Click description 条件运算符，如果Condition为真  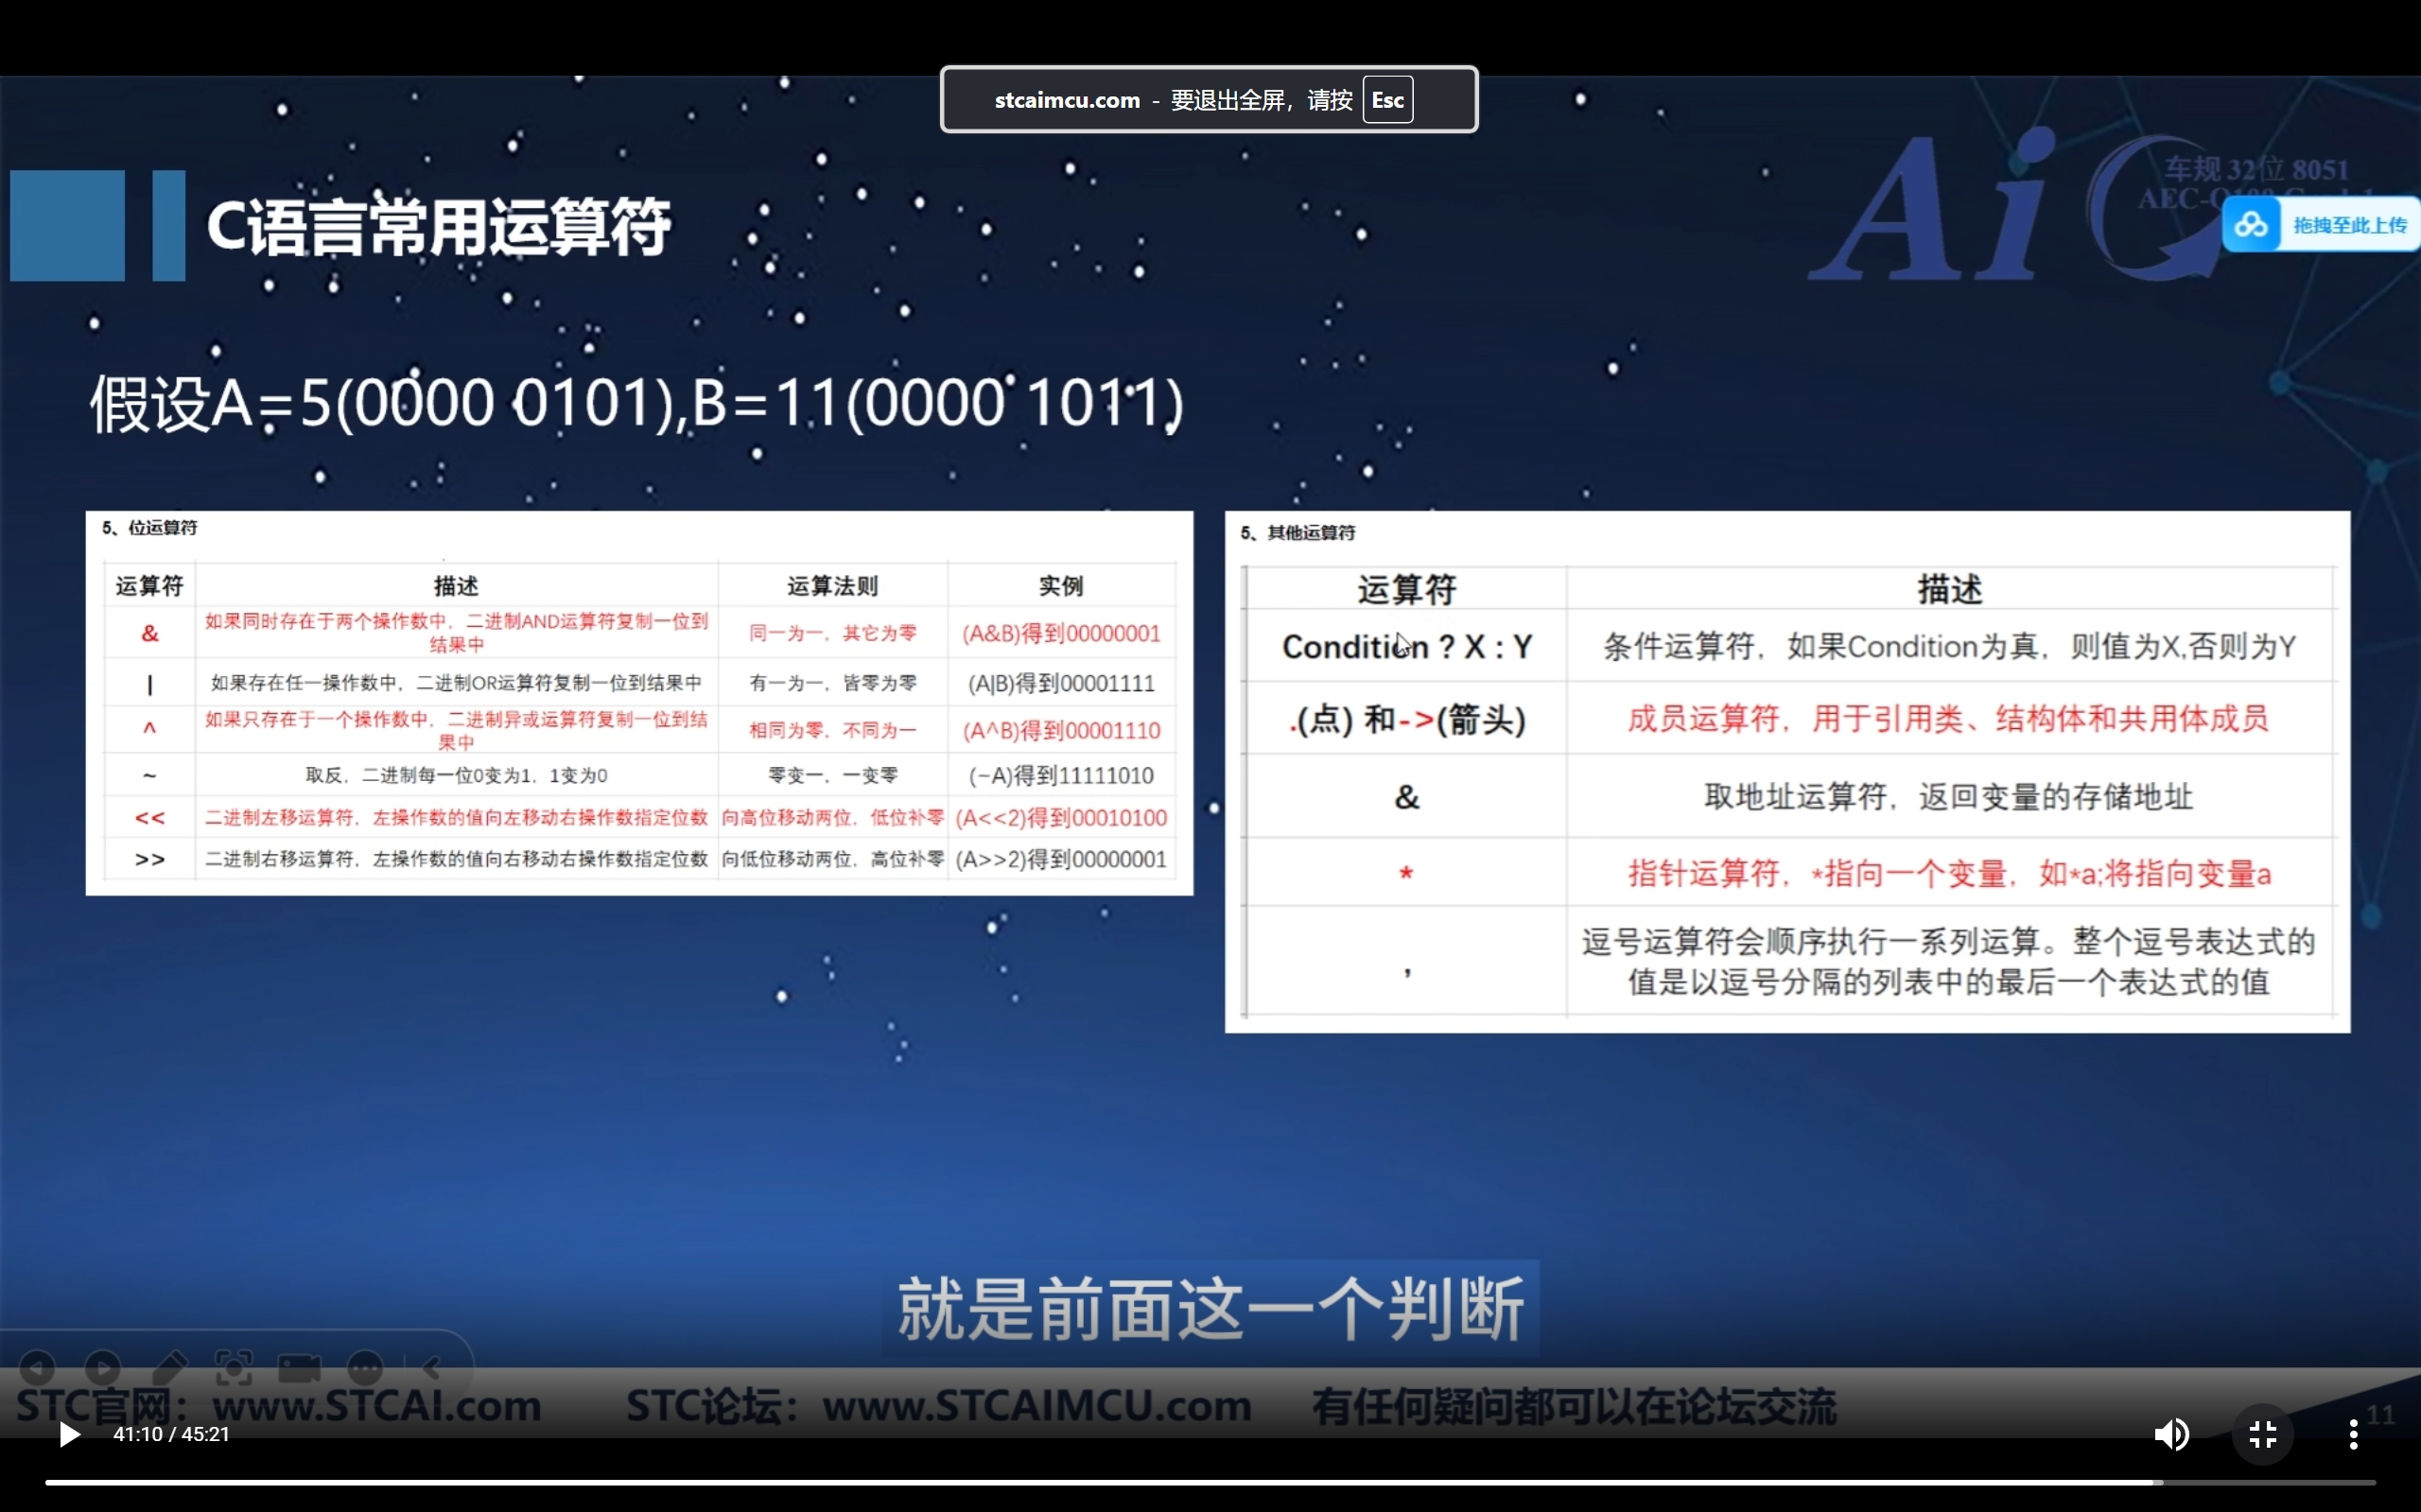point(1949,647)
